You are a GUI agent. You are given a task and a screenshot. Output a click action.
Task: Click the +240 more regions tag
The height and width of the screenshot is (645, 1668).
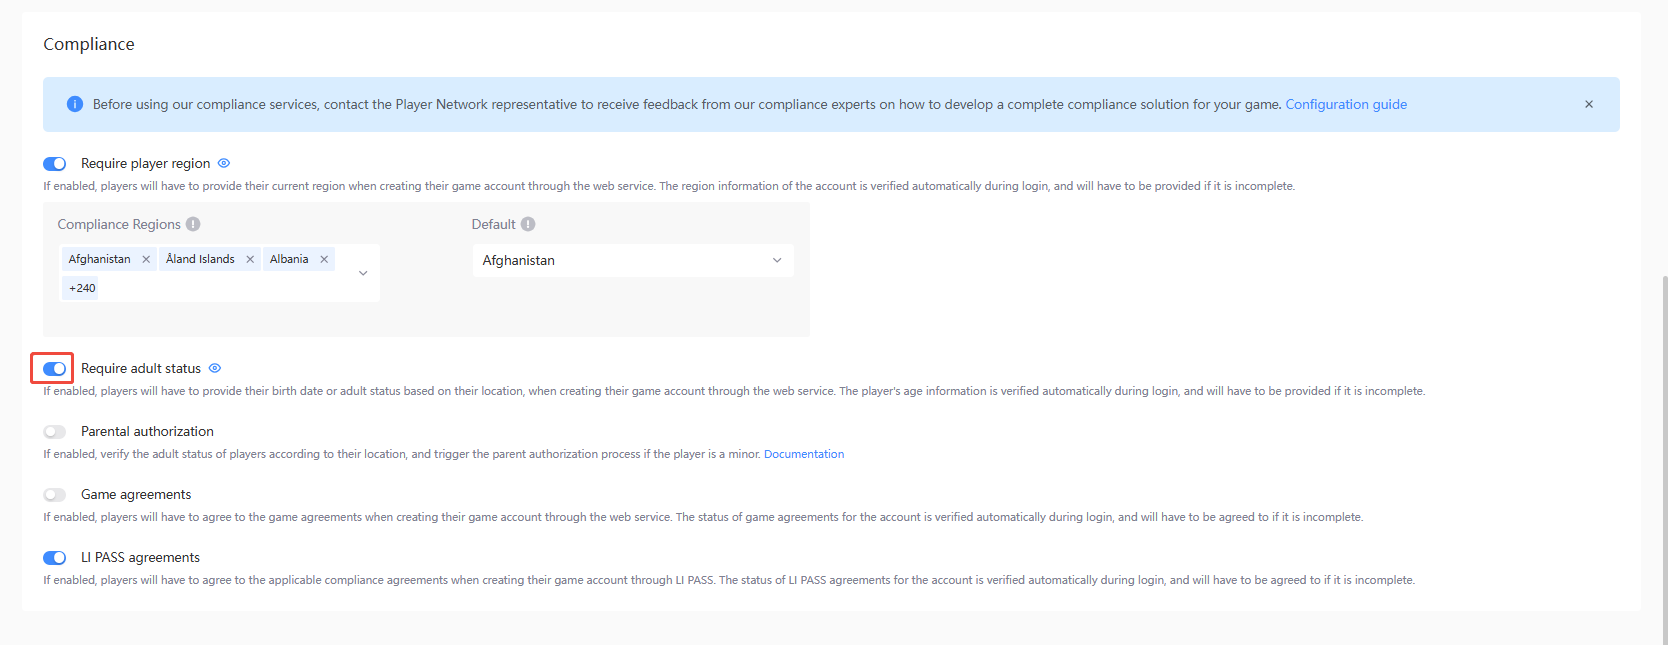click(x=82, y=288)
